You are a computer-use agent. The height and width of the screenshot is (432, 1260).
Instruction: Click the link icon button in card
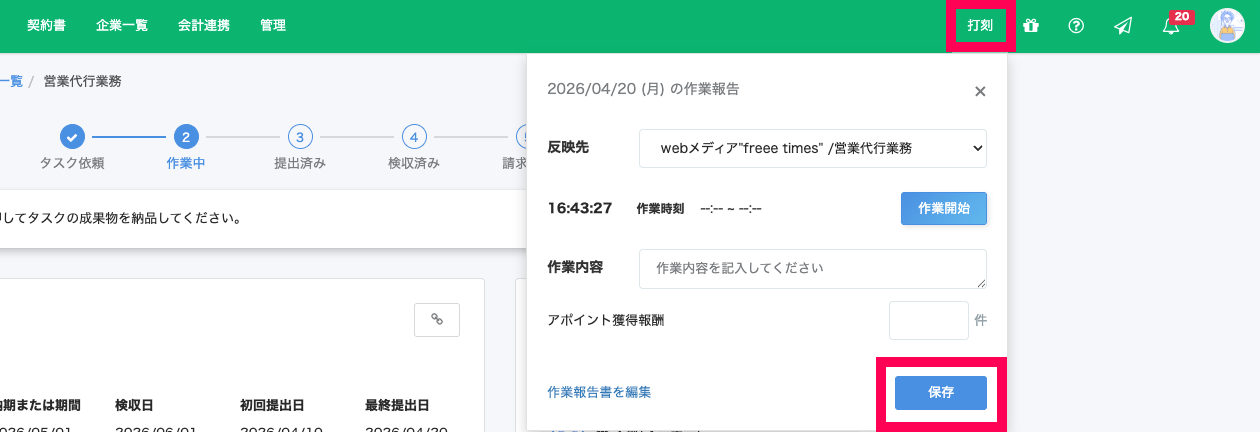click(437, 319)
